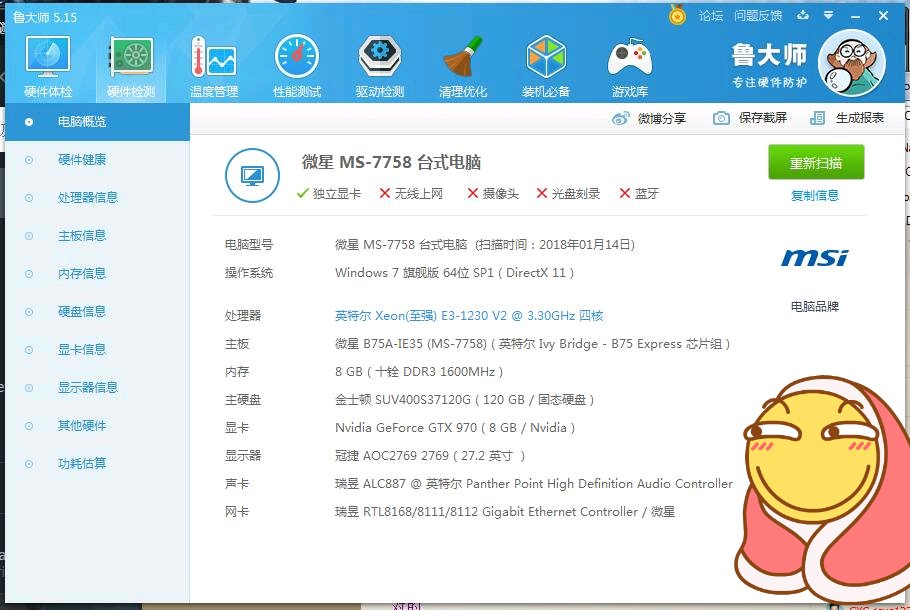Click the 微星 B75A-IE35 motherboard text

coord(532,344)
